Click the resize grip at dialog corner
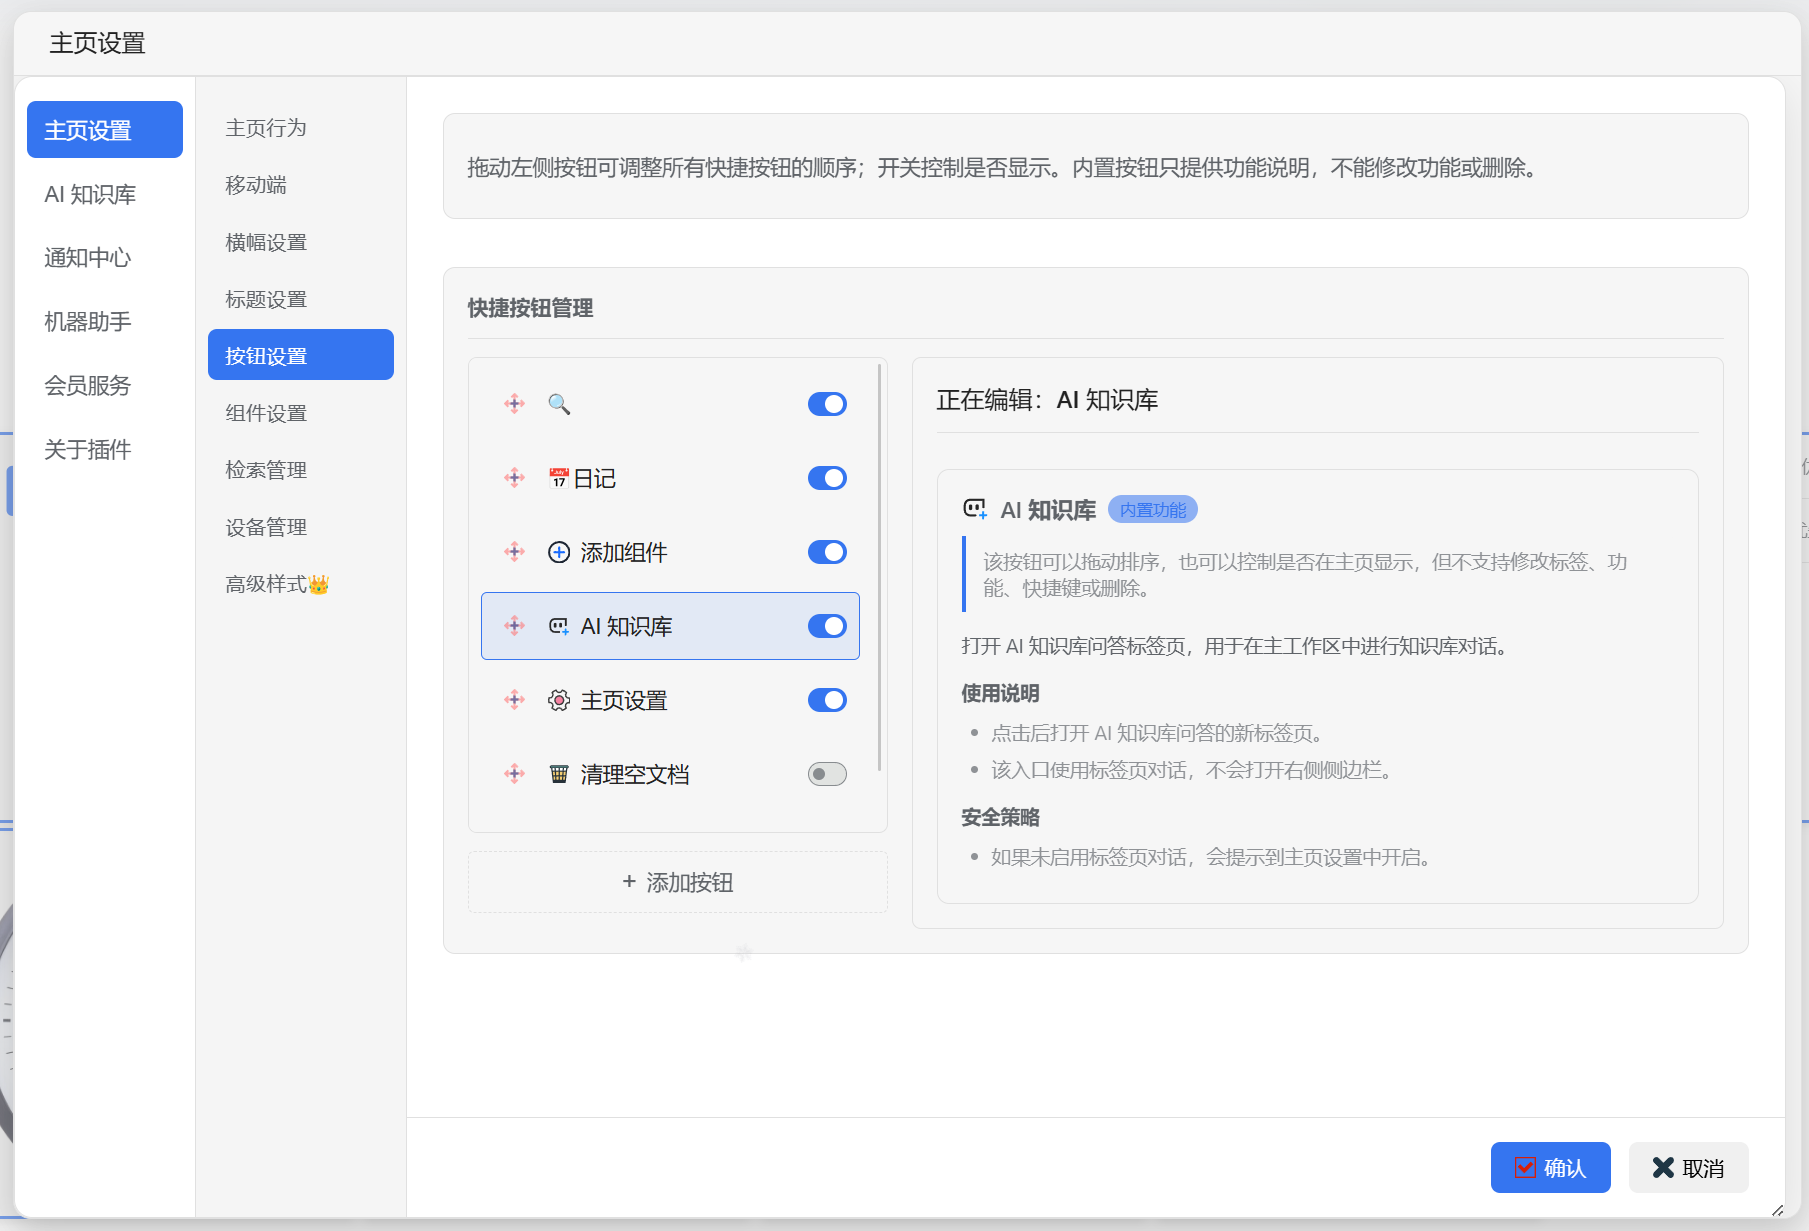1809x1231 pixels. point(1777,1210)
